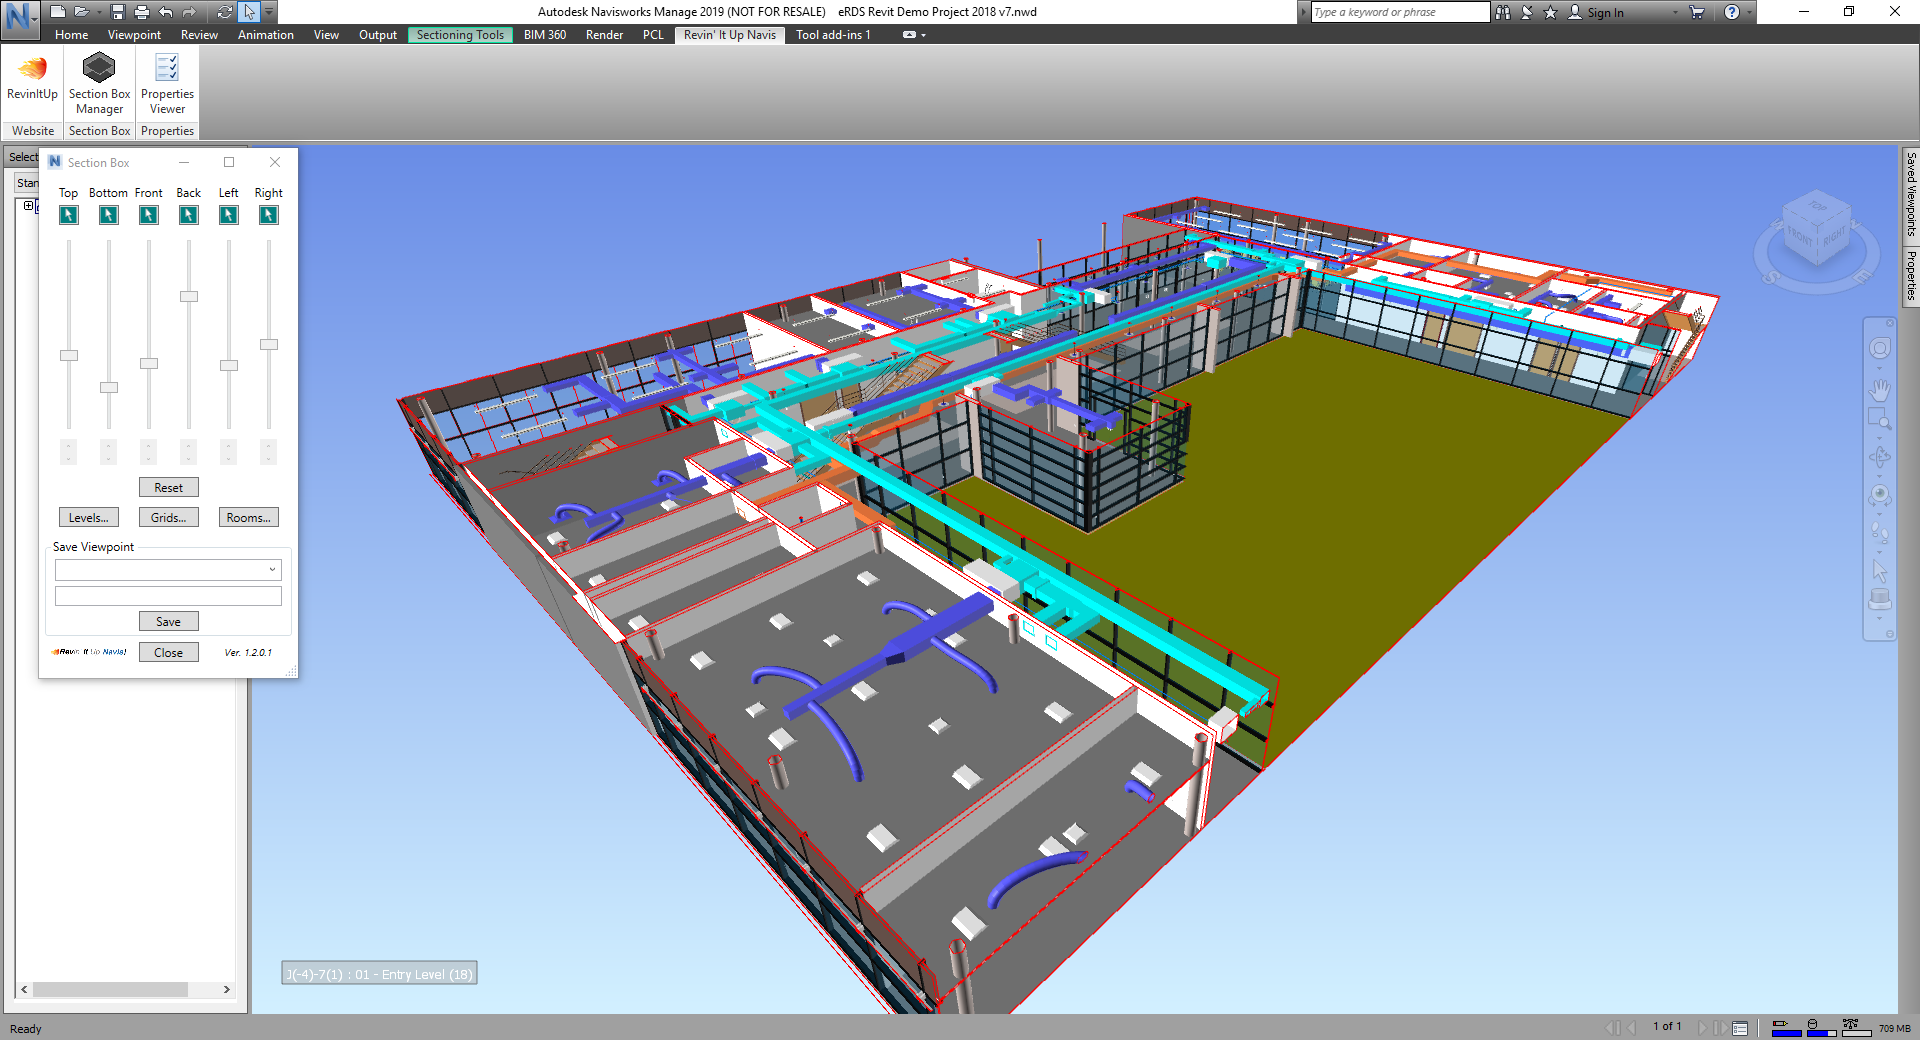Open the Properties Viewer tool

167,84
